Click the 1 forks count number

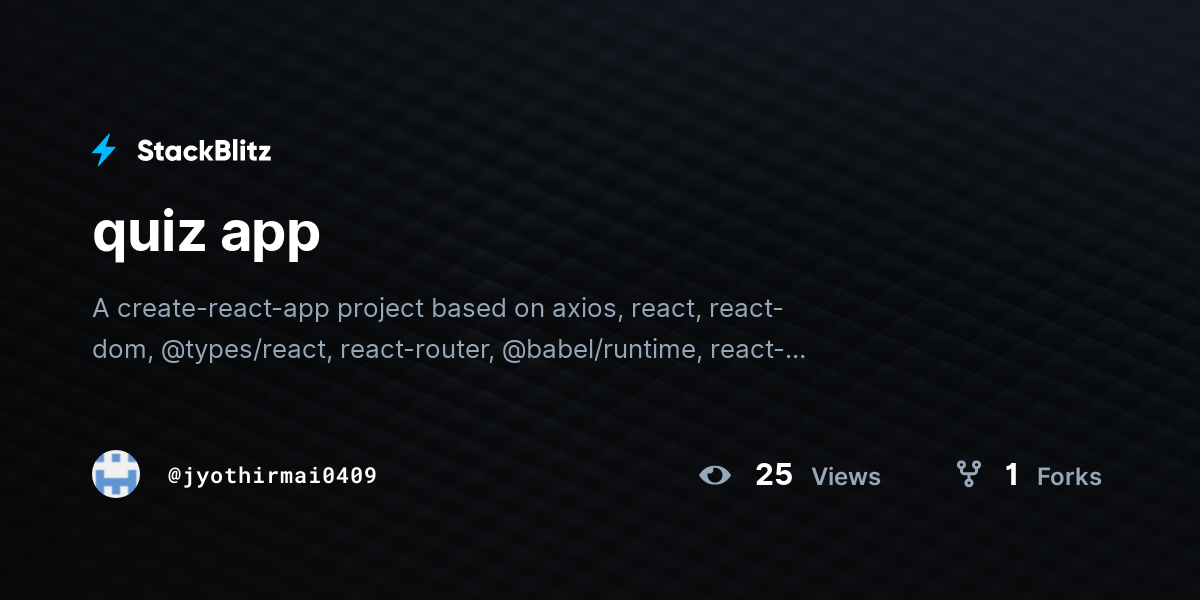[x=1012, y=475]
